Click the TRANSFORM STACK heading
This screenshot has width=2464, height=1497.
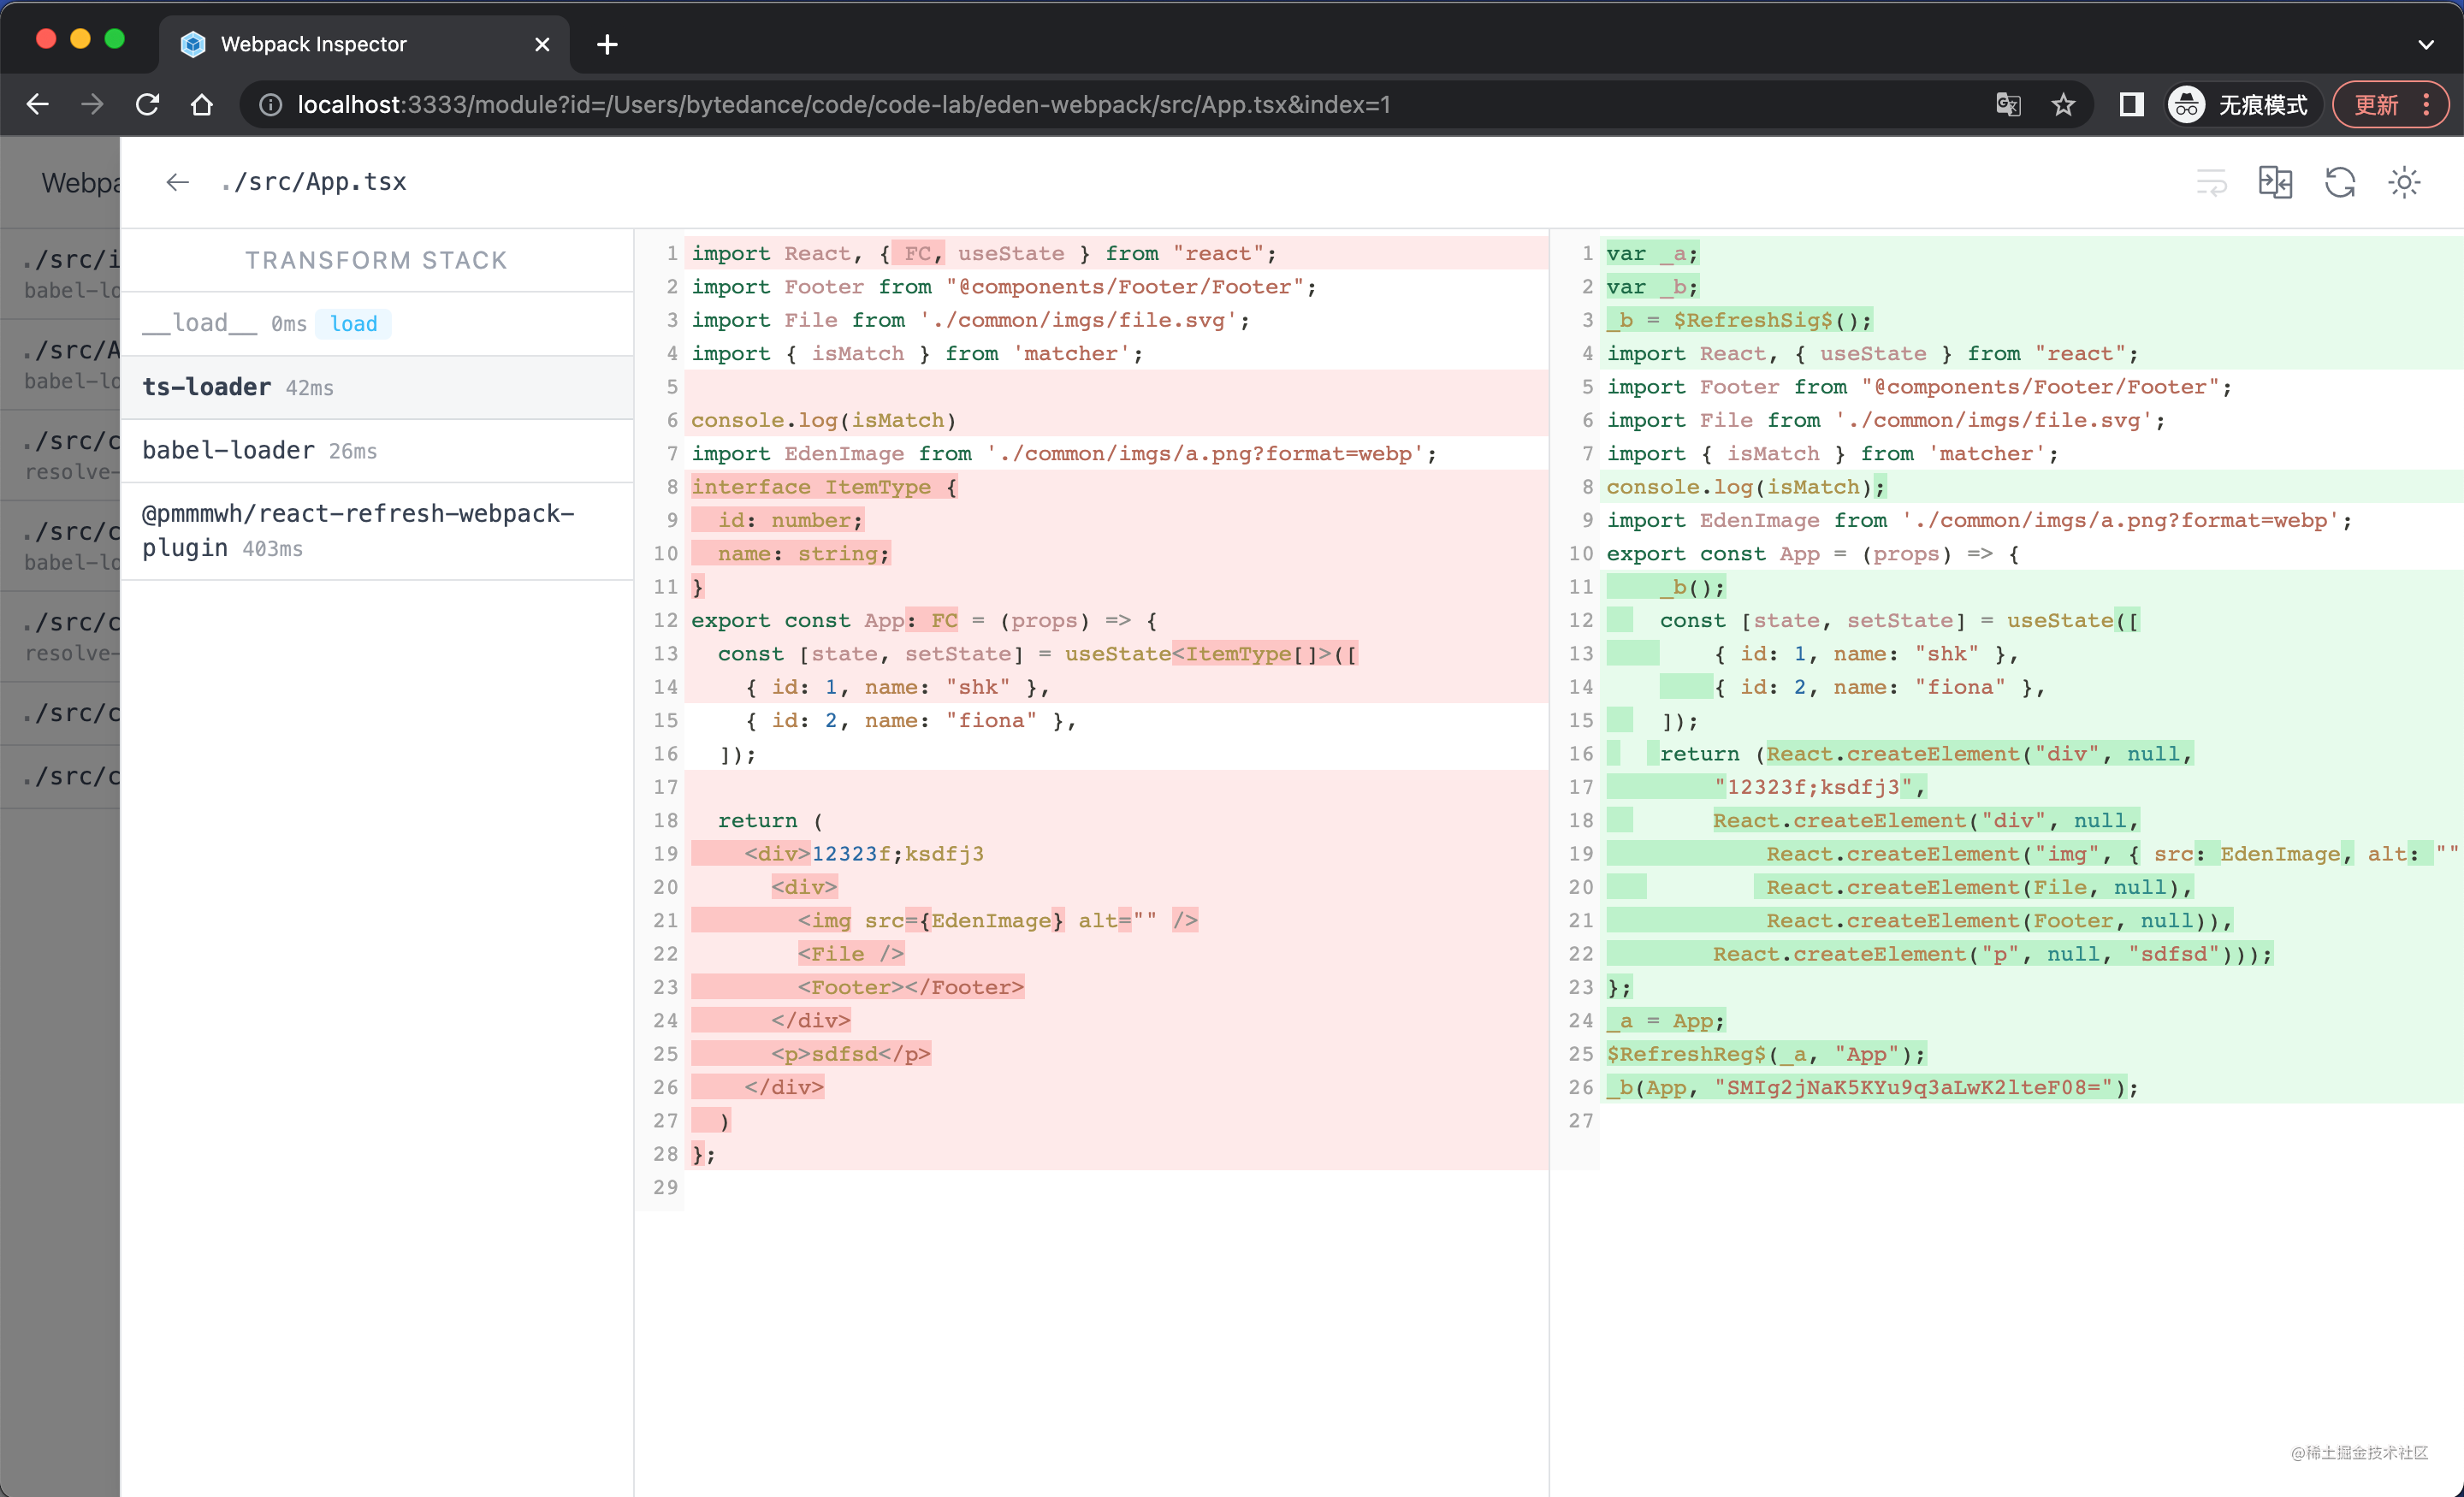377,260
